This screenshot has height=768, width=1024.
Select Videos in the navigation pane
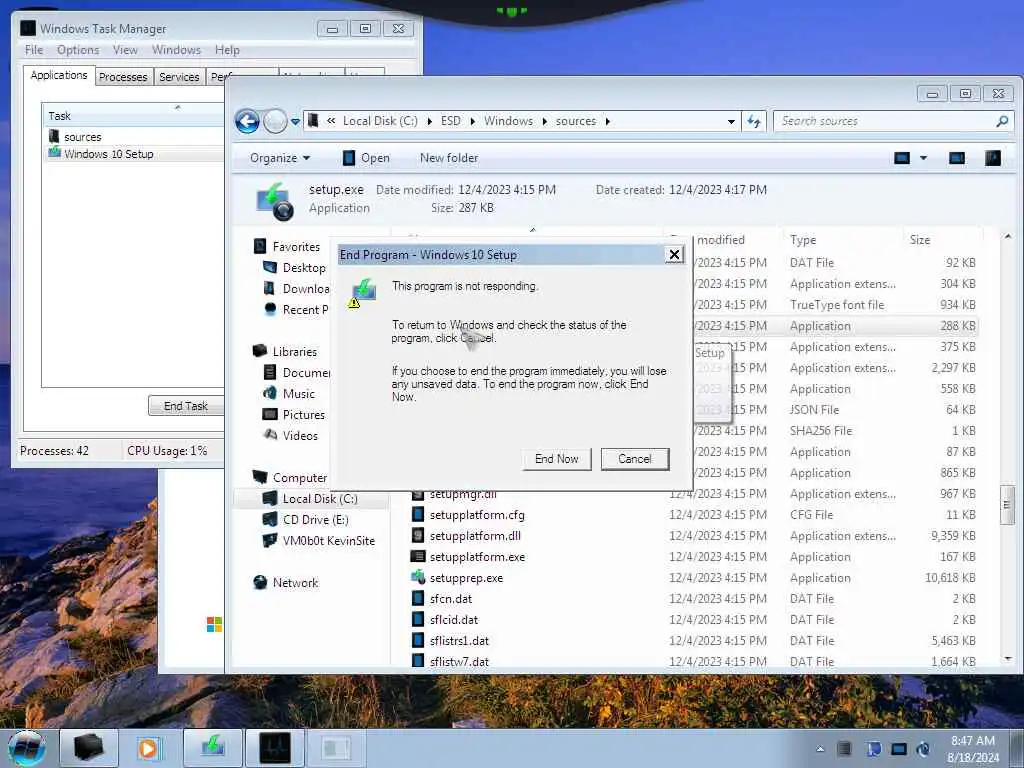[300, 436]
